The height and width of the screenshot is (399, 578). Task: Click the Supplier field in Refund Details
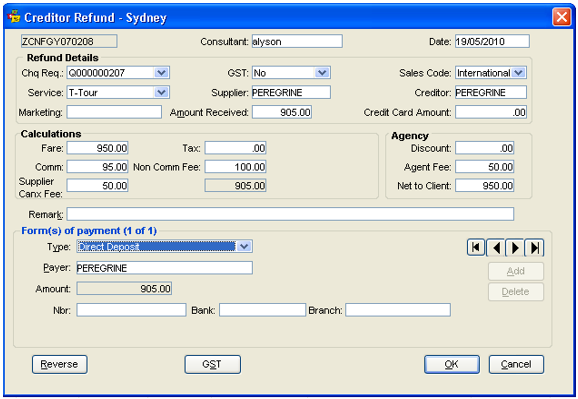291,92
